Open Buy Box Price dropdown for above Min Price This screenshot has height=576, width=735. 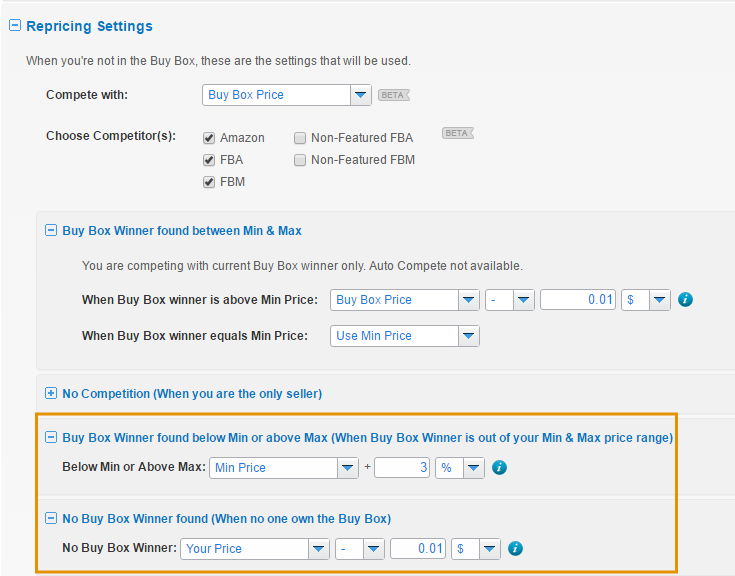[405, 300]
